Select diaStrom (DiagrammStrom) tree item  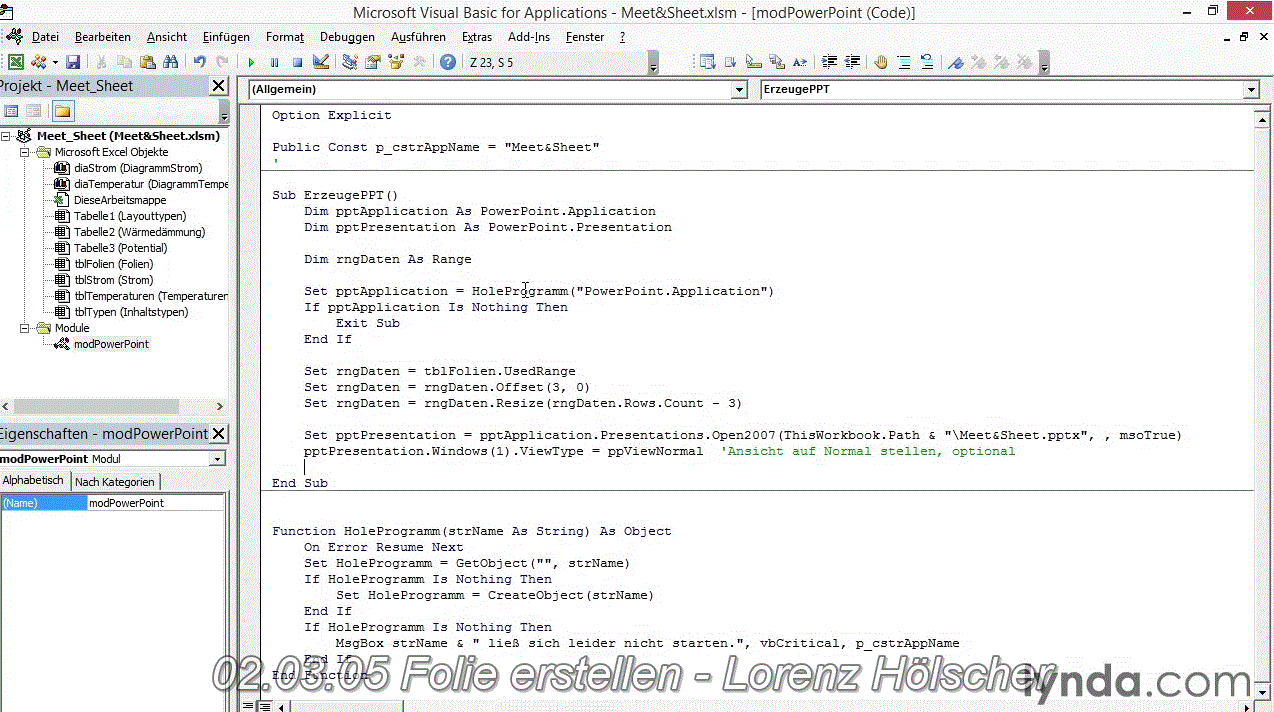click(138, 168)
